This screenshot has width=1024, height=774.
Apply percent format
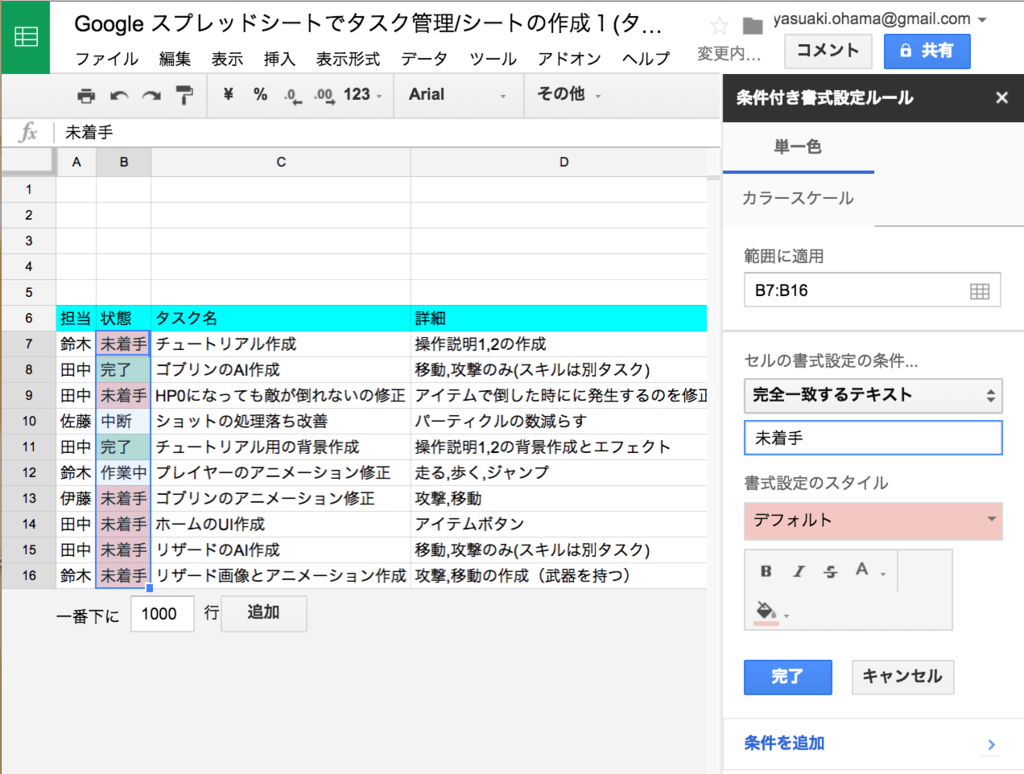261,95
